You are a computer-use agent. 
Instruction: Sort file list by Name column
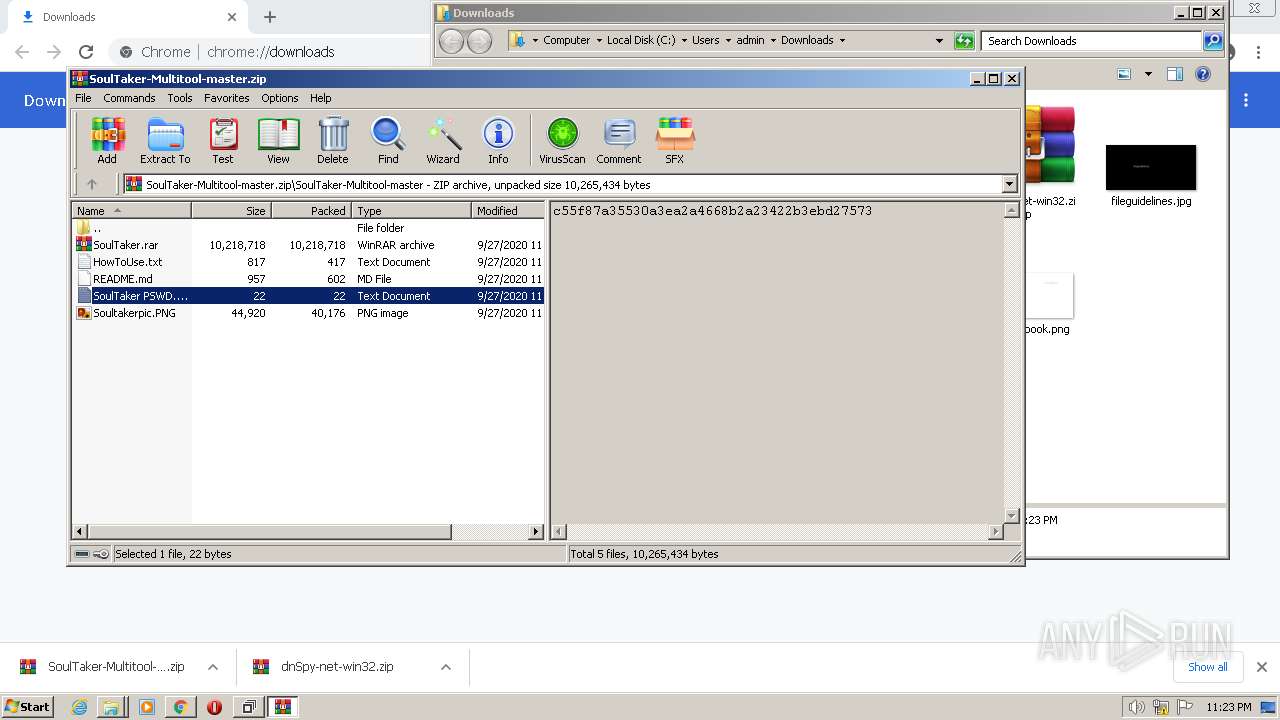point(131,211)
